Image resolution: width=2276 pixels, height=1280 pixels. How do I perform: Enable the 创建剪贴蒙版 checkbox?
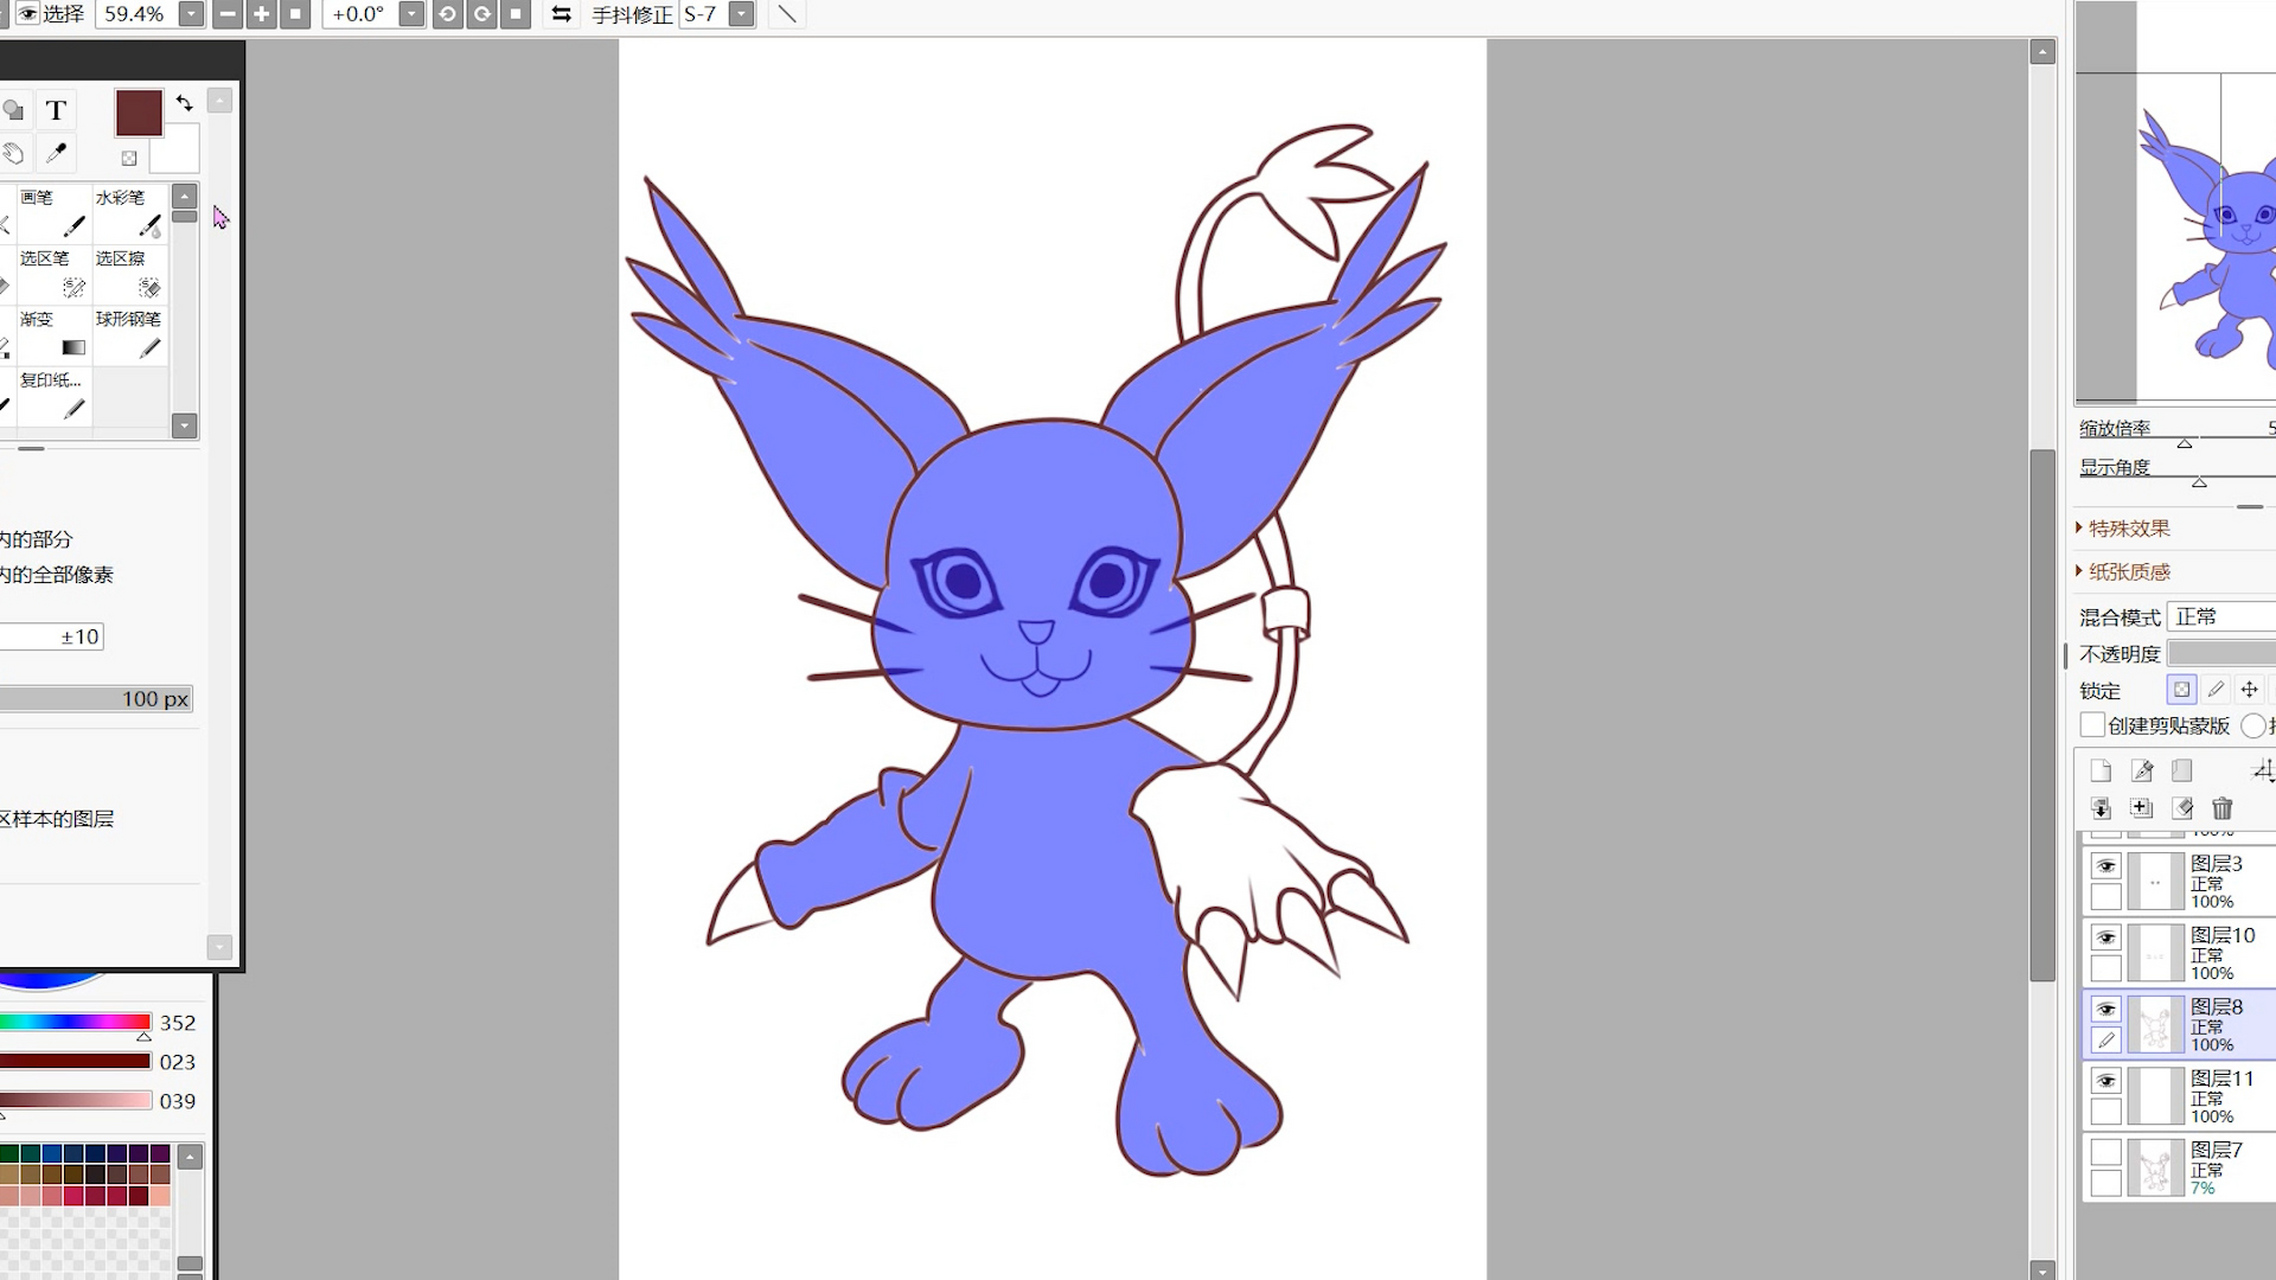(x=2091, y=725)
